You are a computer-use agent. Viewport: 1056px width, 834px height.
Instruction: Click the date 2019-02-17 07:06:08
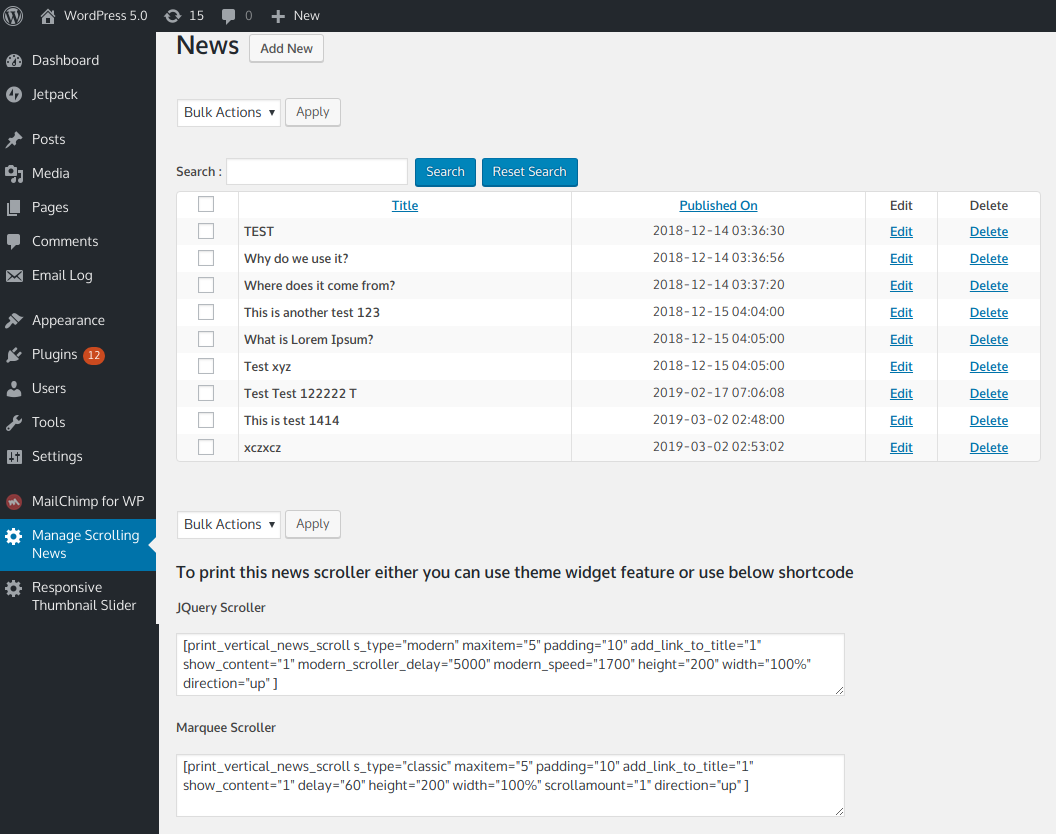[x=719, y=393]
